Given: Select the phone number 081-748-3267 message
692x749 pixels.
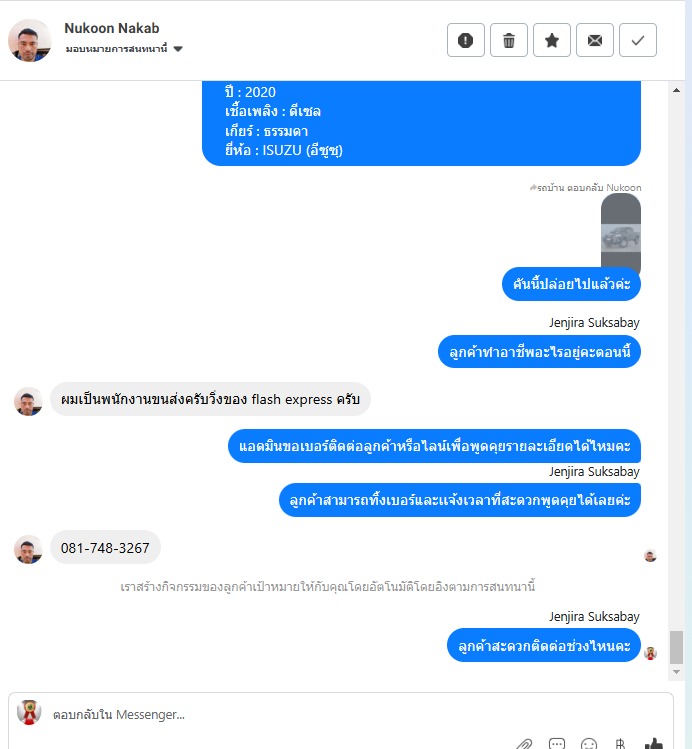Looking at the screenshot, I should coord(105,547).
